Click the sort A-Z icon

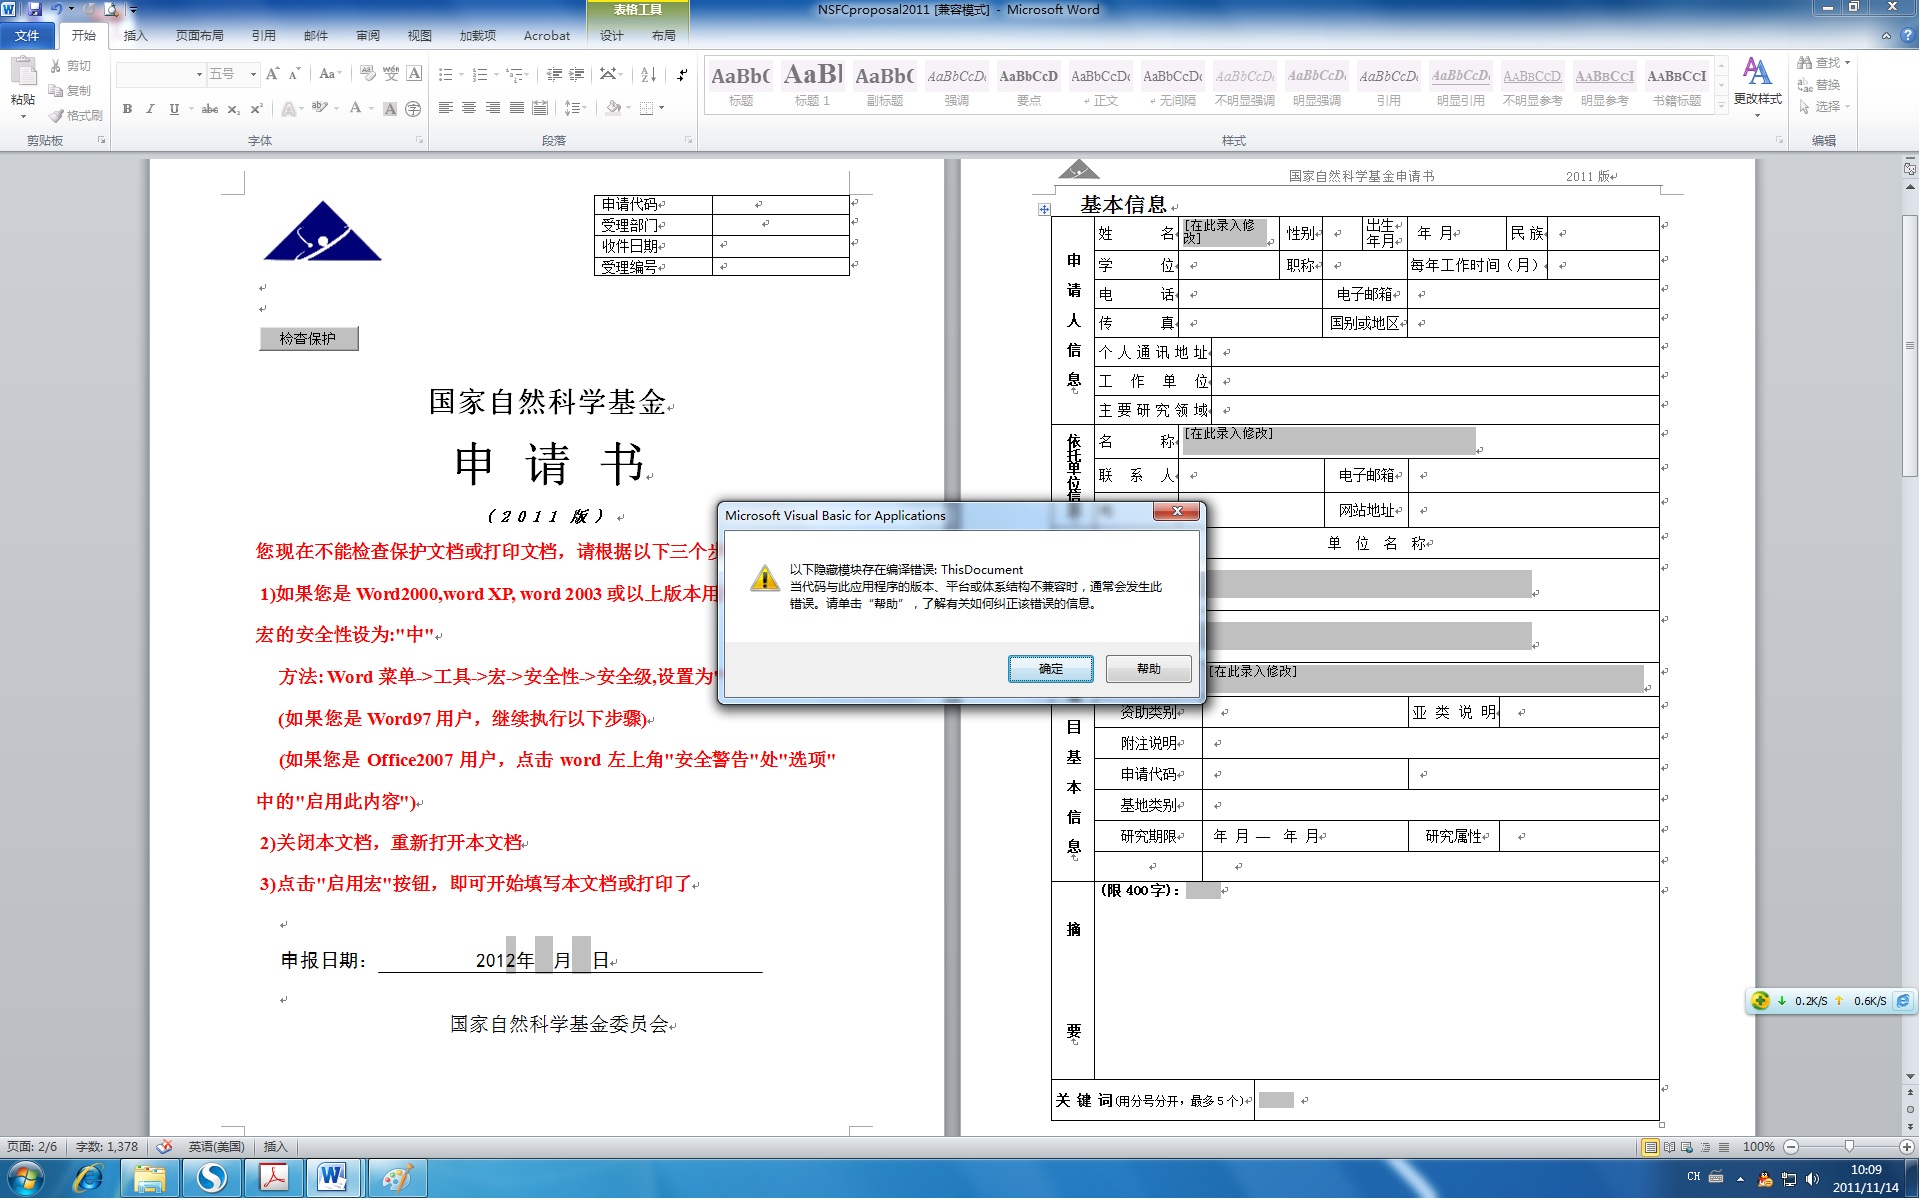point(648,75)
